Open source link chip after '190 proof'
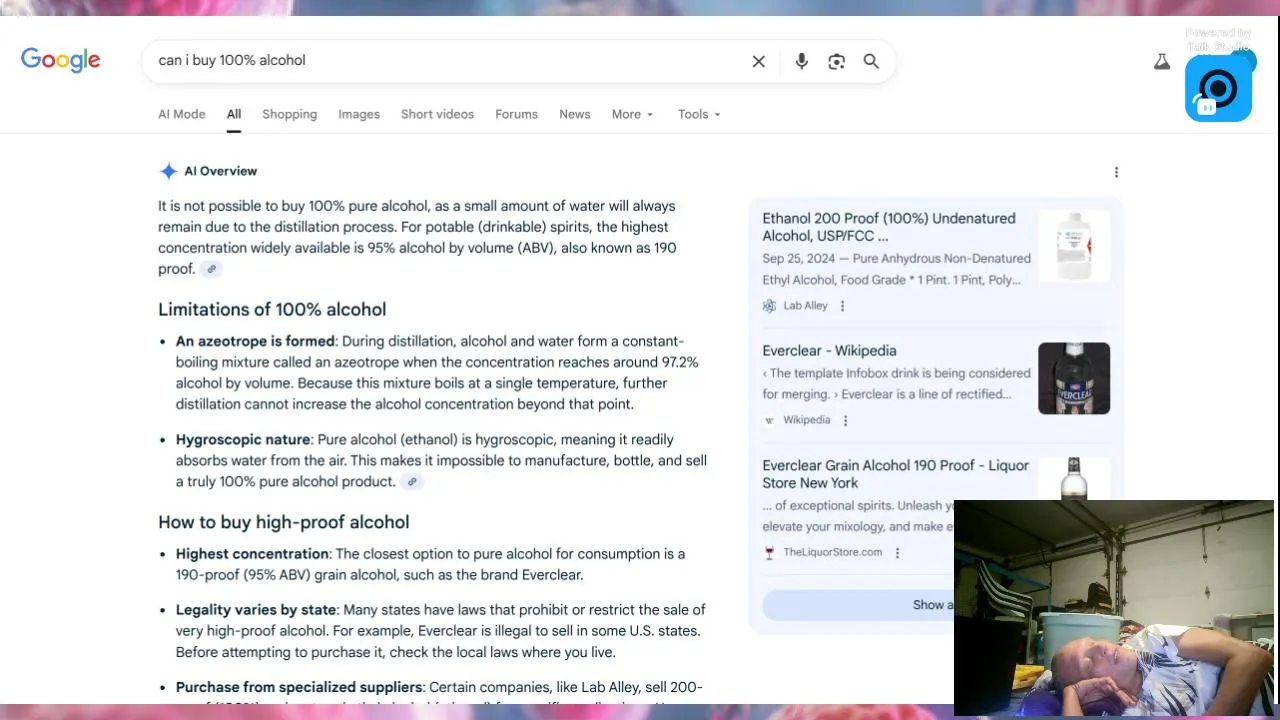The width and height of the screenshot is (1280, 720). (211, 269)
